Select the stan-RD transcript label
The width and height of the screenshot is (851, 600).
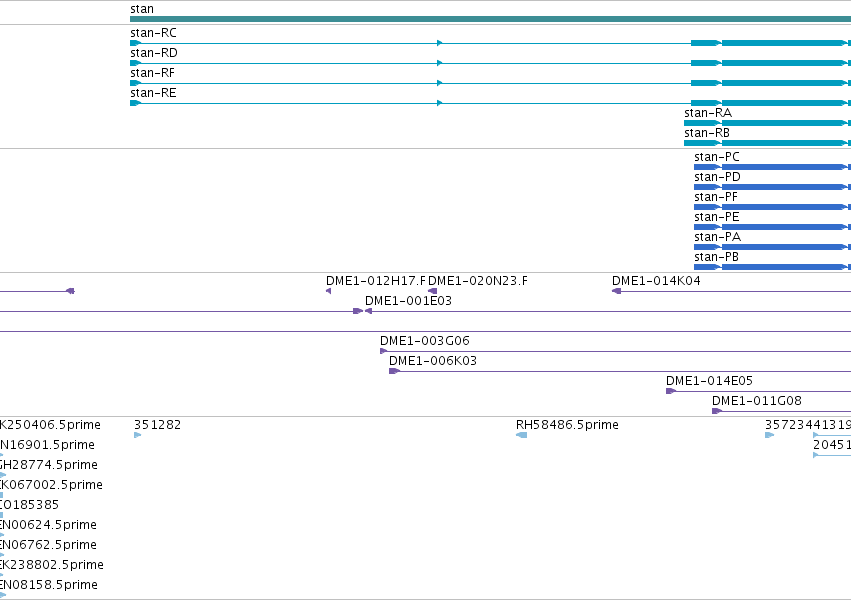154,53
